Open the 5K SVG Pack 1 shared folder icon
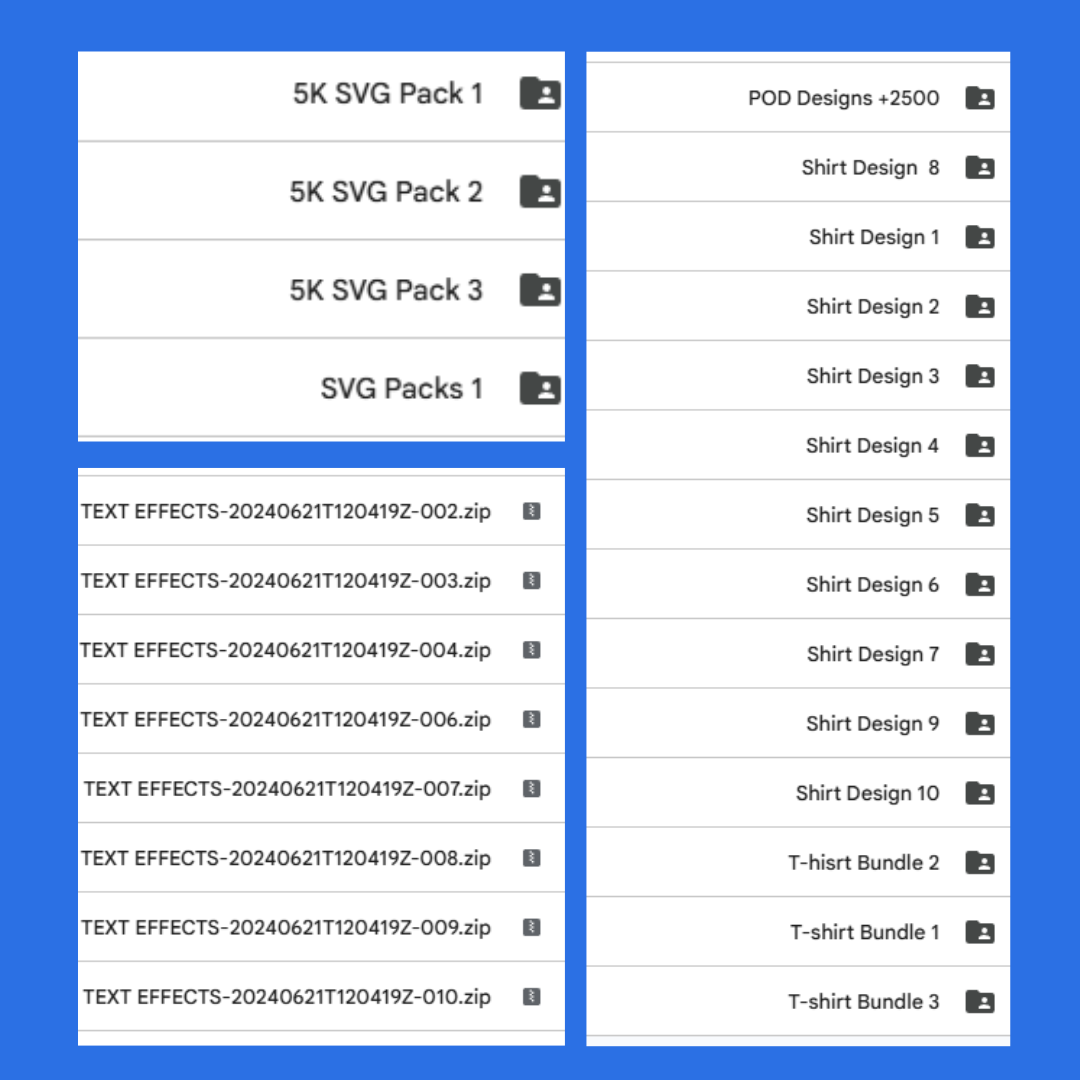The height and width of the screenshot is (1080, 1080). (540, 93)
